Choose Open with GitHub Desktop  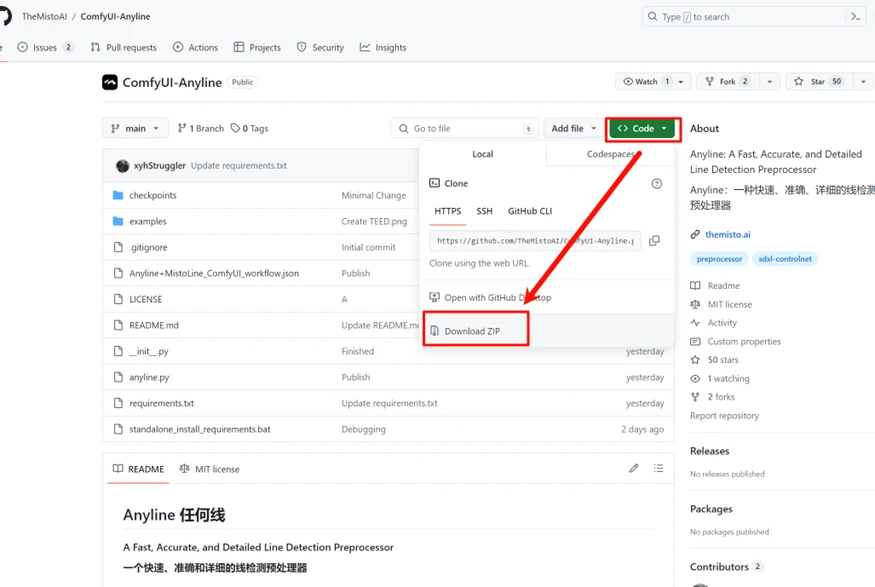coord(490,297)
